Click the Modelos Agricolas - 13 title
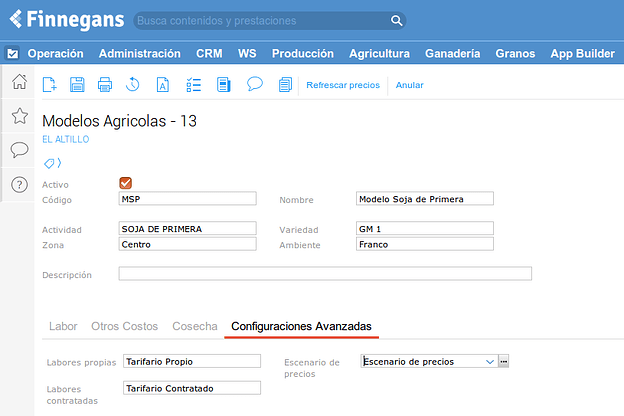Image resolution: width=624 pixels, height=416 pixels. point(119,121)
